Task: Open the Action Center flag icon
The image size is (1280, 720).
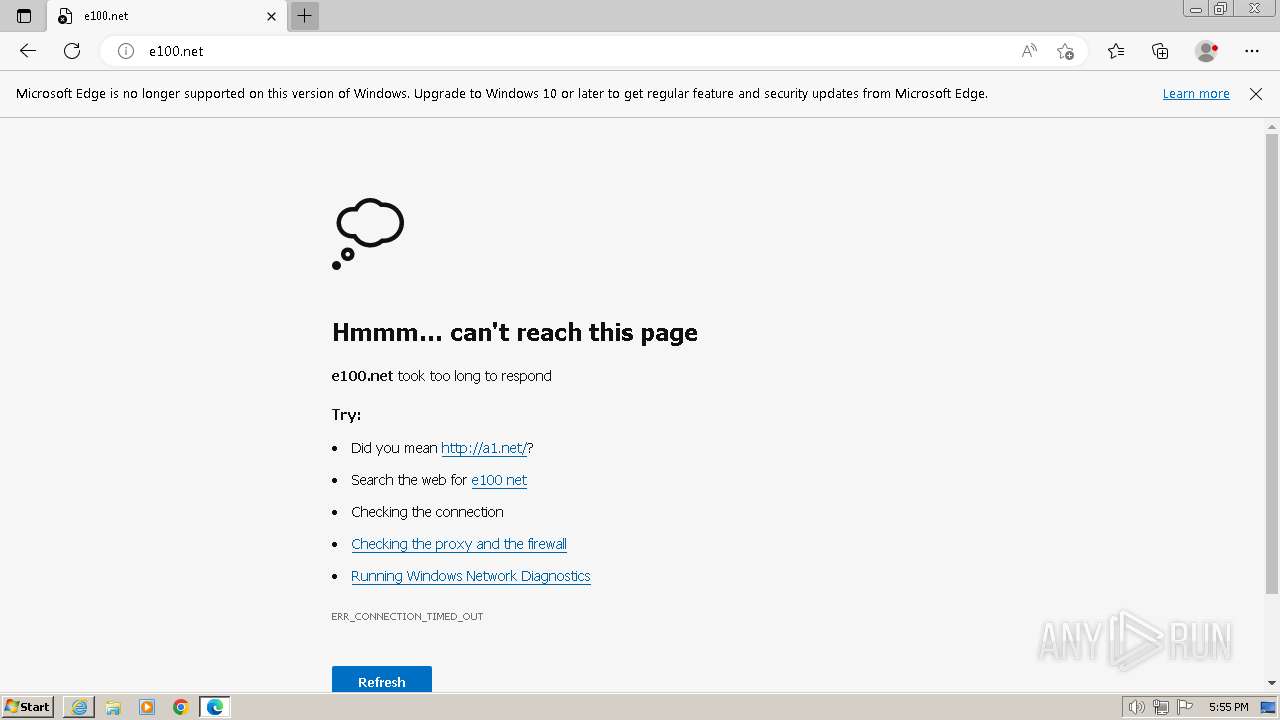Action: click(1186, 707)
